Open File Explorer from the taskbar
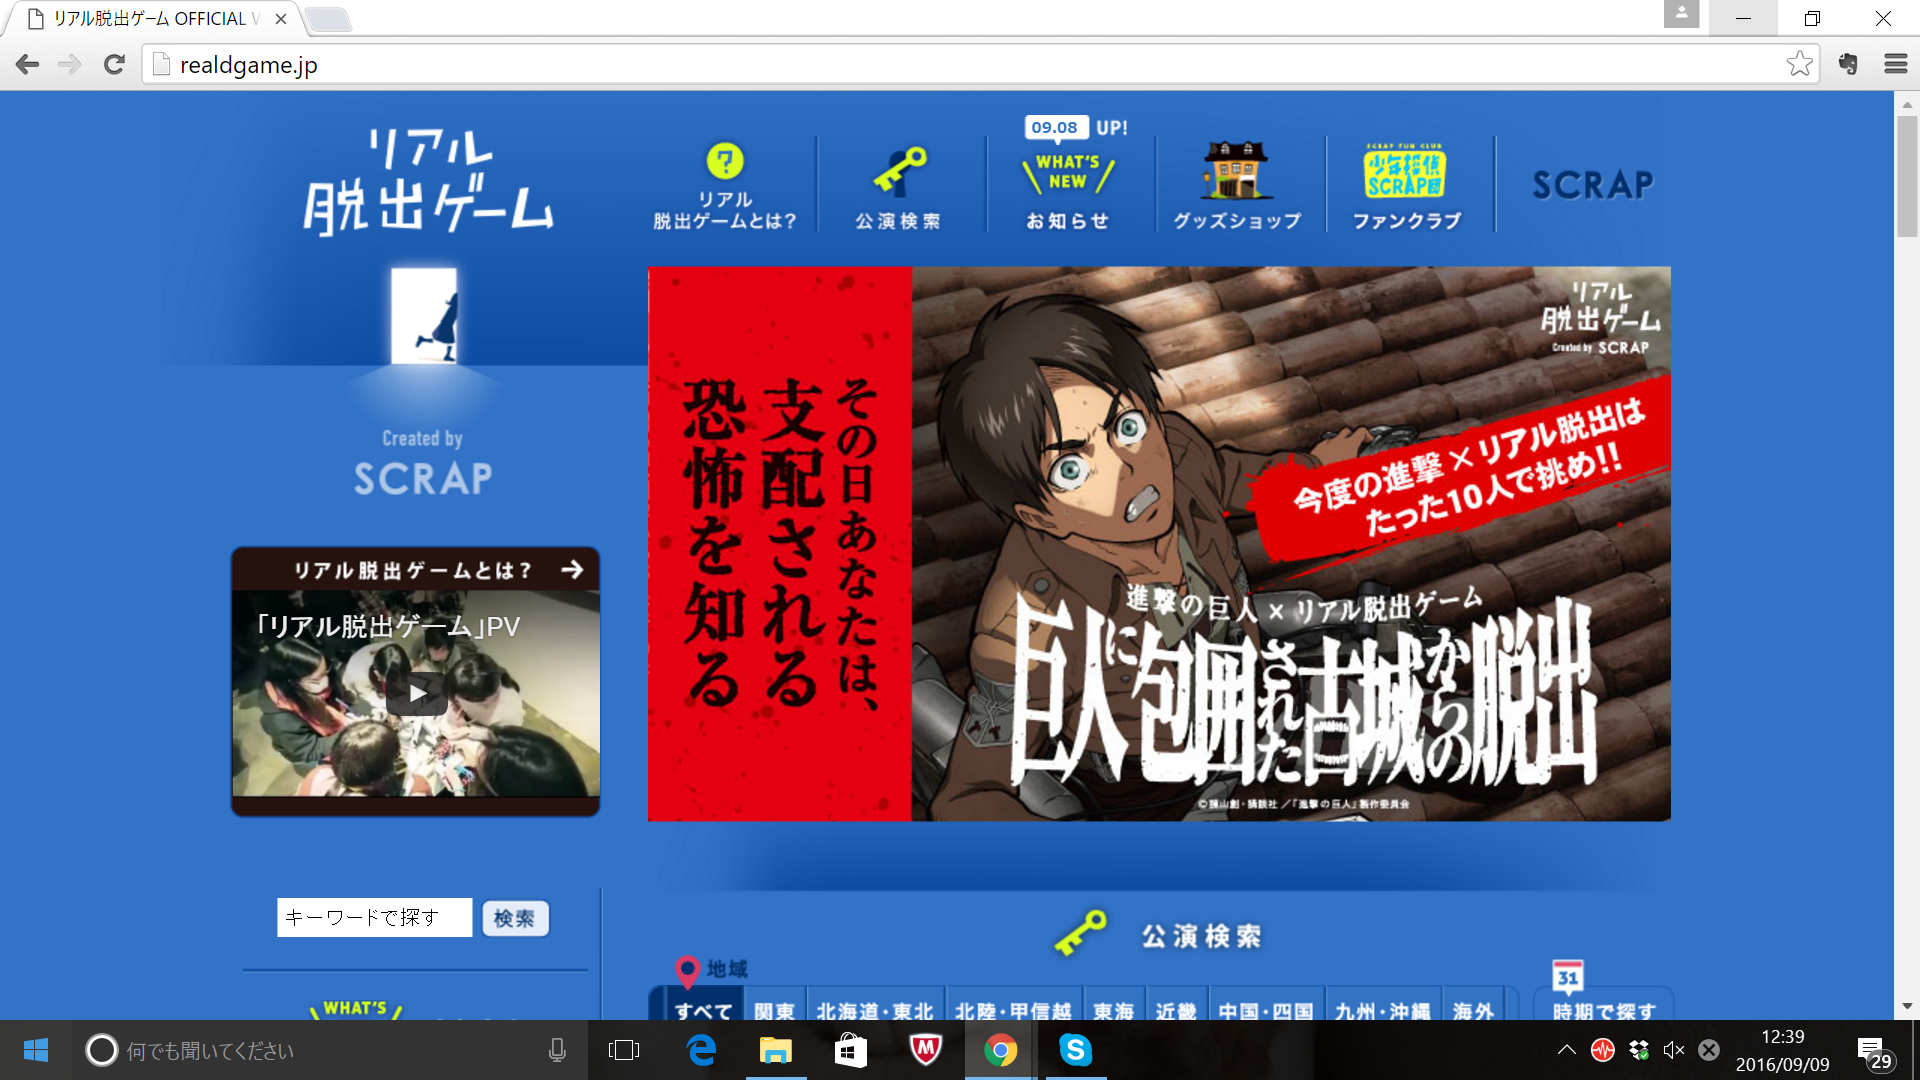The image size is (1920, 1080). point(776,1050)
